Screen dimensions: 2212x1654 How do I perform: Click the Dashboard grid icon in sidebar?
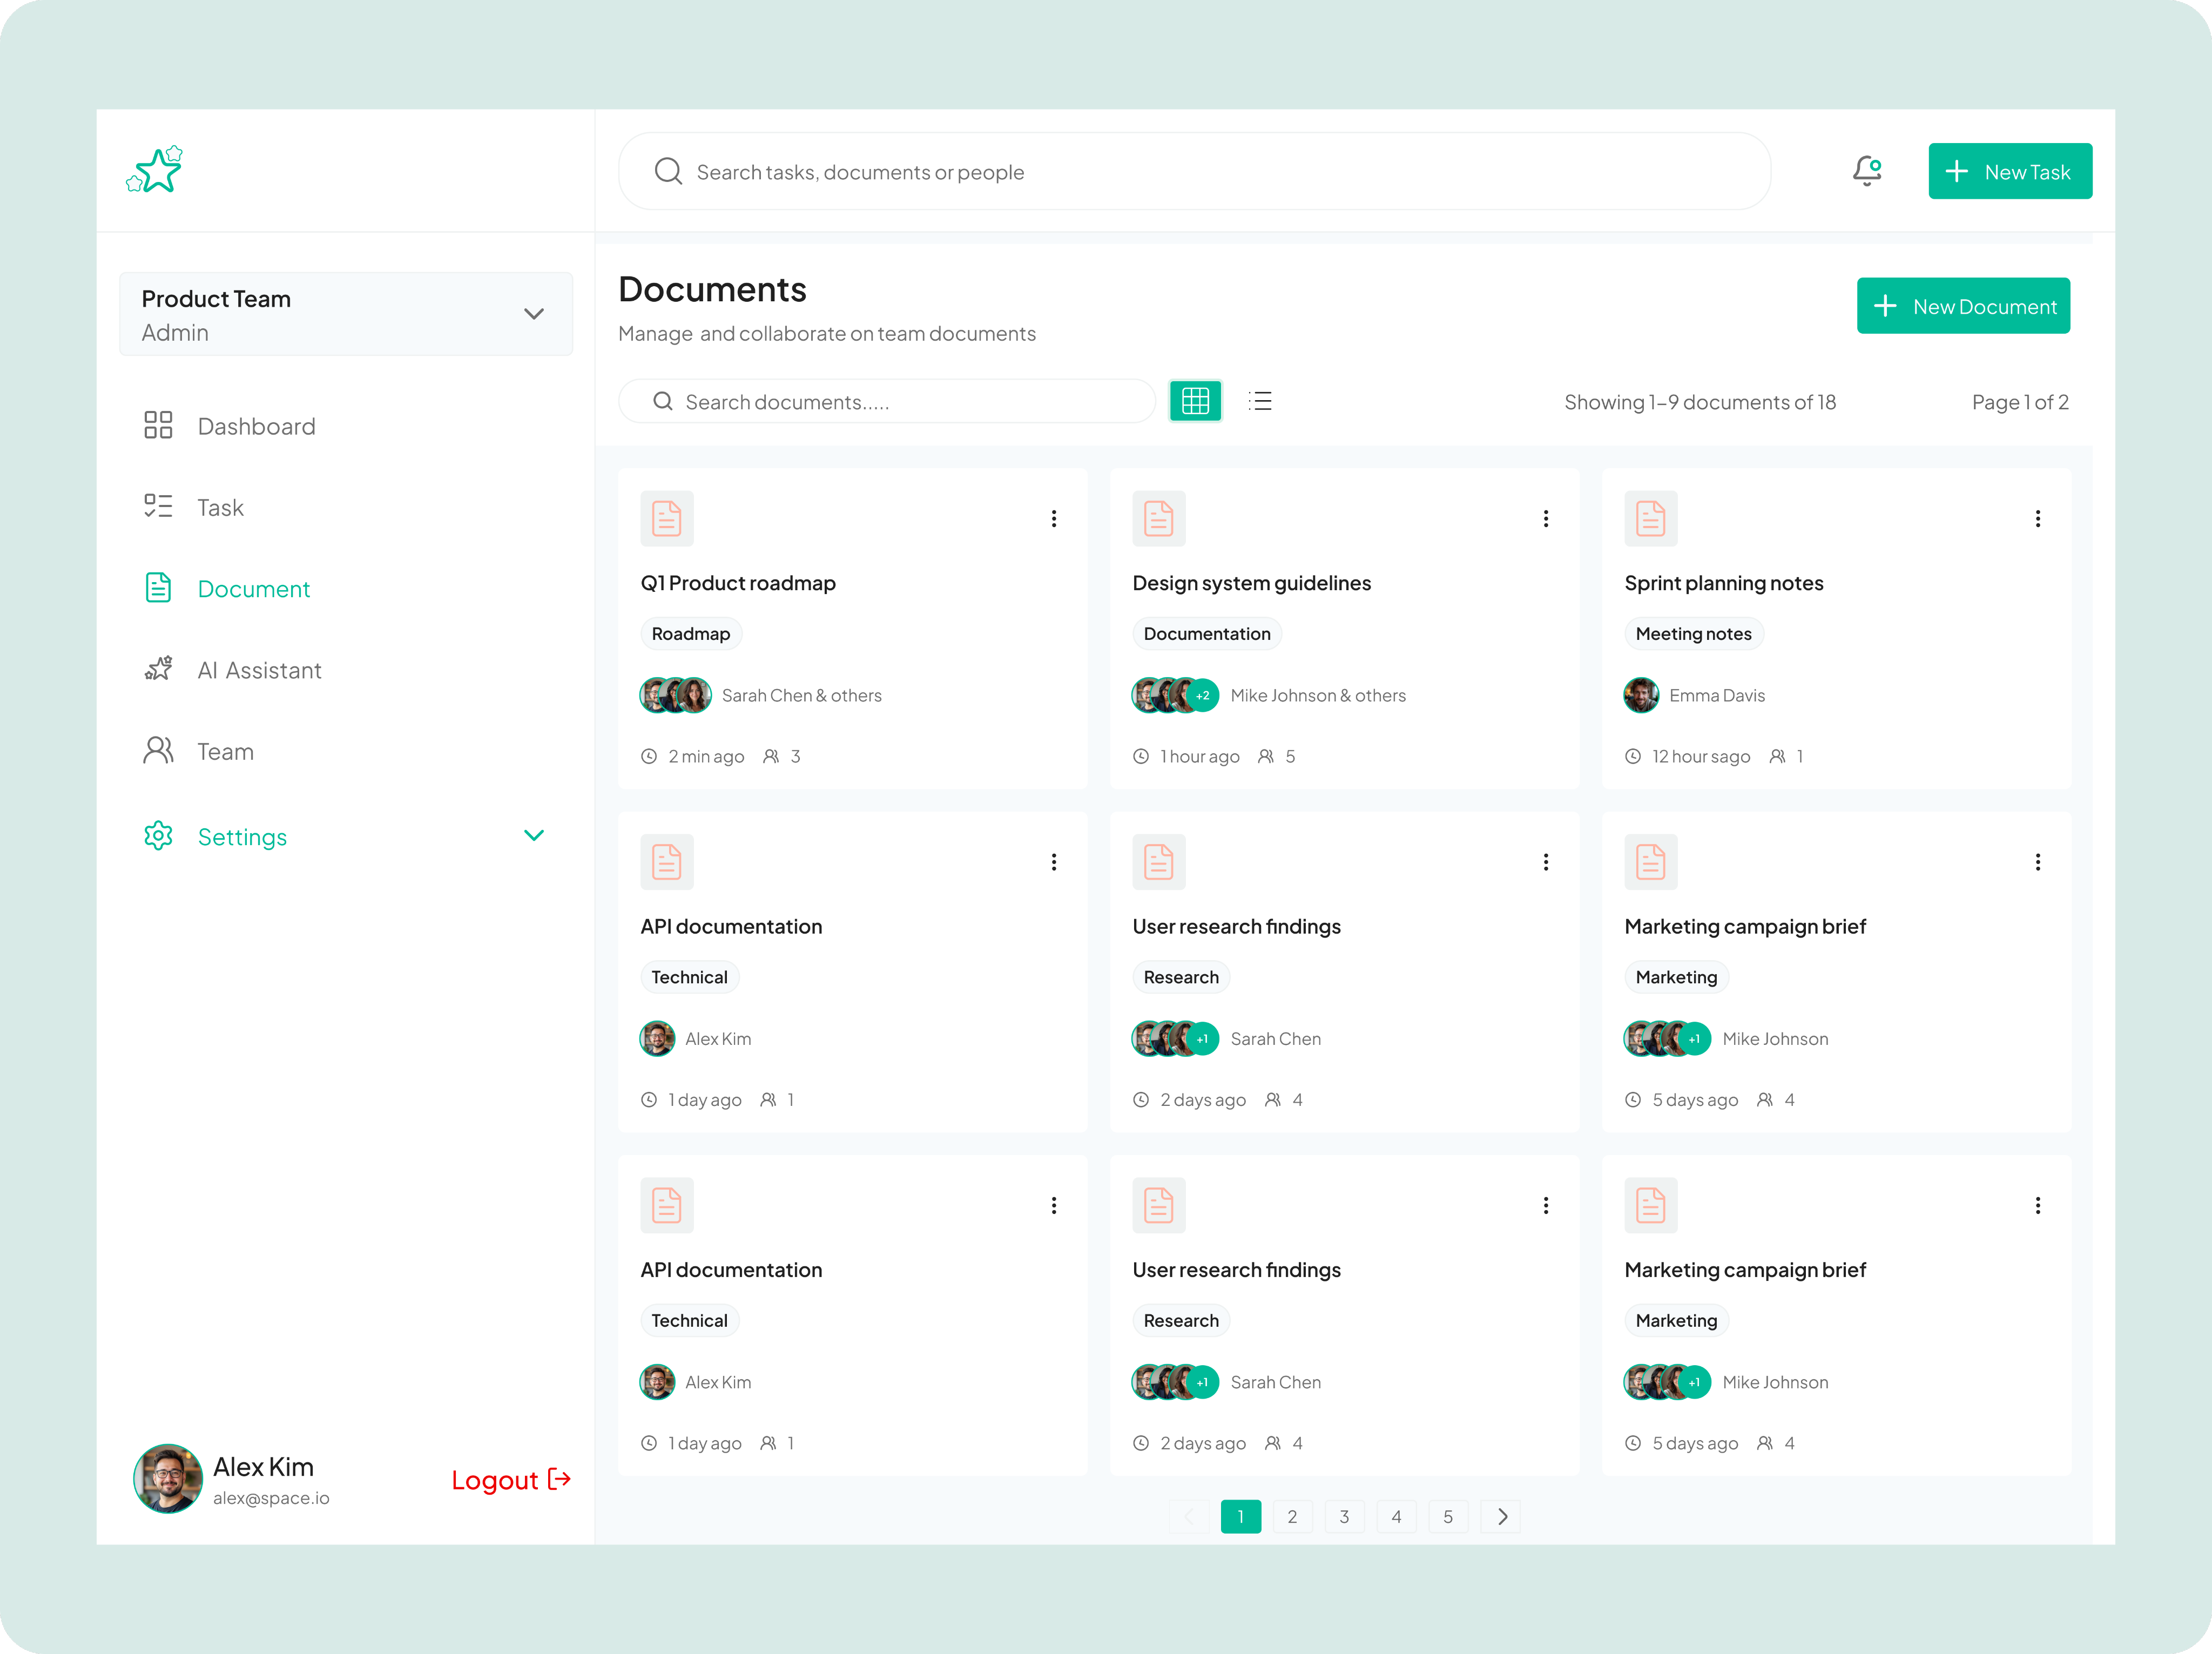(158, 425)
